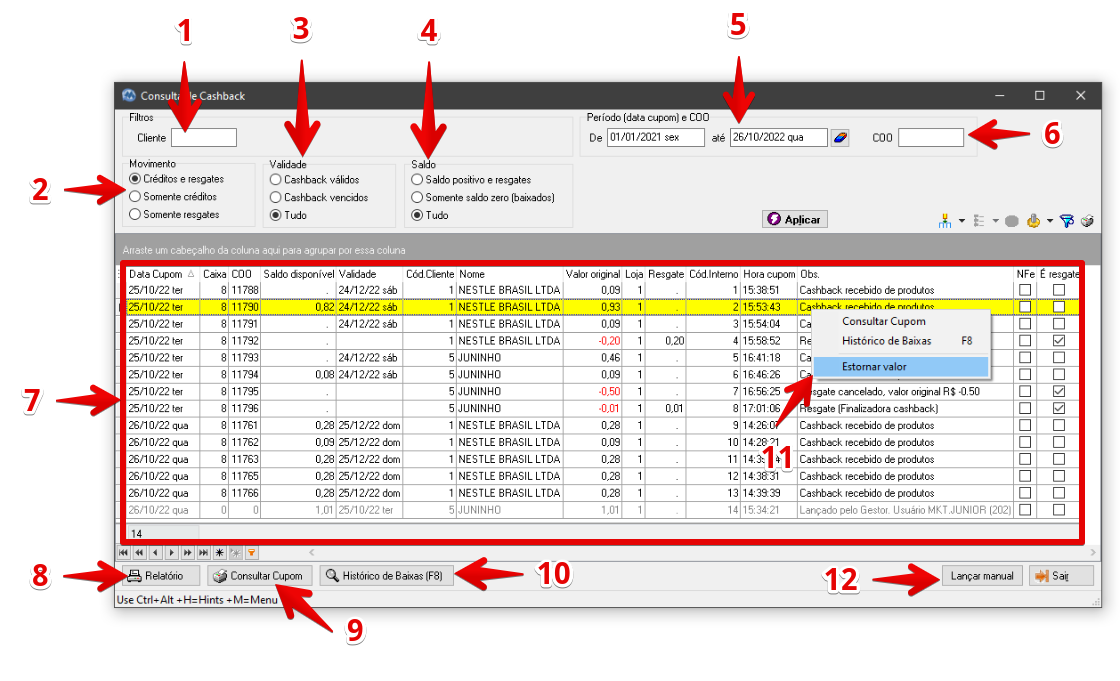1120x681 pixels.
Task: Sort by the Data Cupom column header
Action: tap(162, 274)
